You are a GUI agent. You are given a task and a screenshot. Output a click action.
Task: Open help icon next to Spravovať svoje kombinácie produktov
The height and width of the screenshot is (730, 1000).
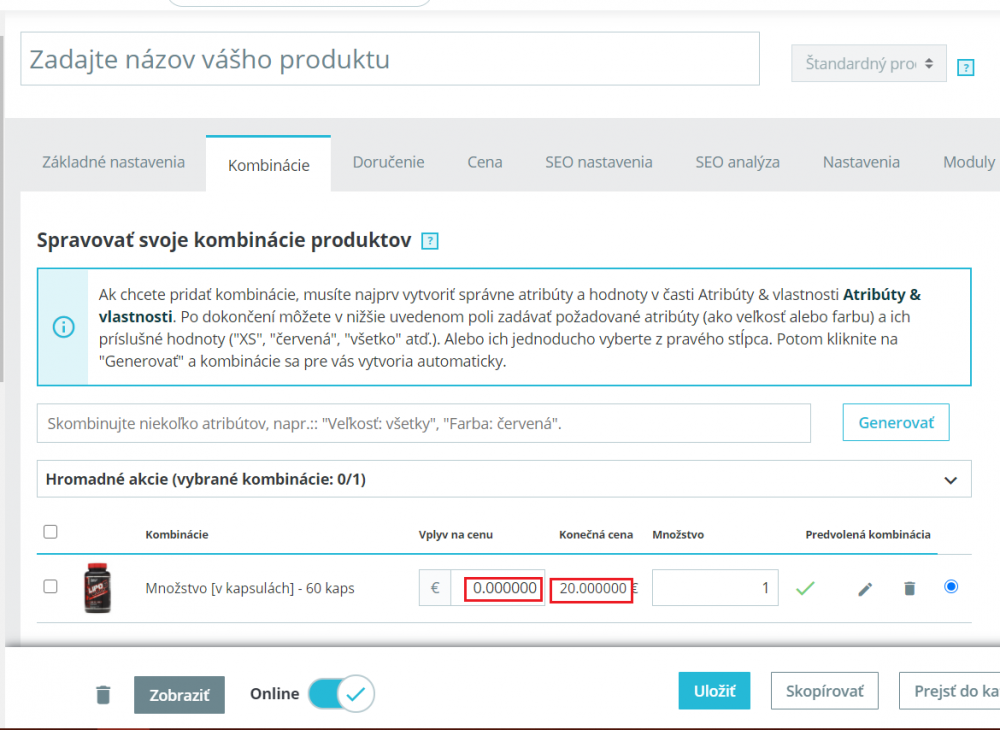[430, 241]
